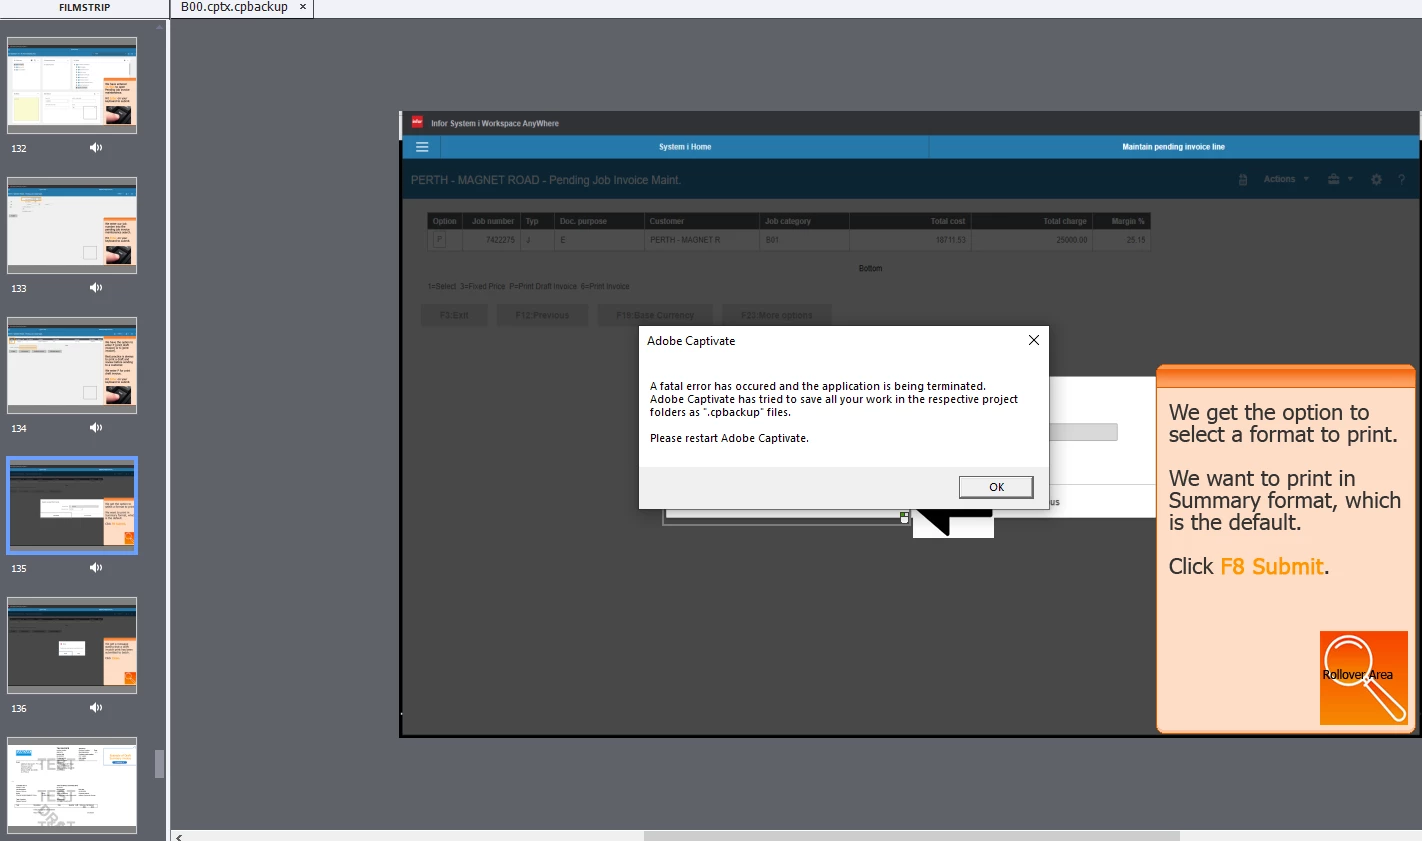This screenshot has height=841, width=1422.
Task: Click the Option field containing P
Action: point(439,240)
